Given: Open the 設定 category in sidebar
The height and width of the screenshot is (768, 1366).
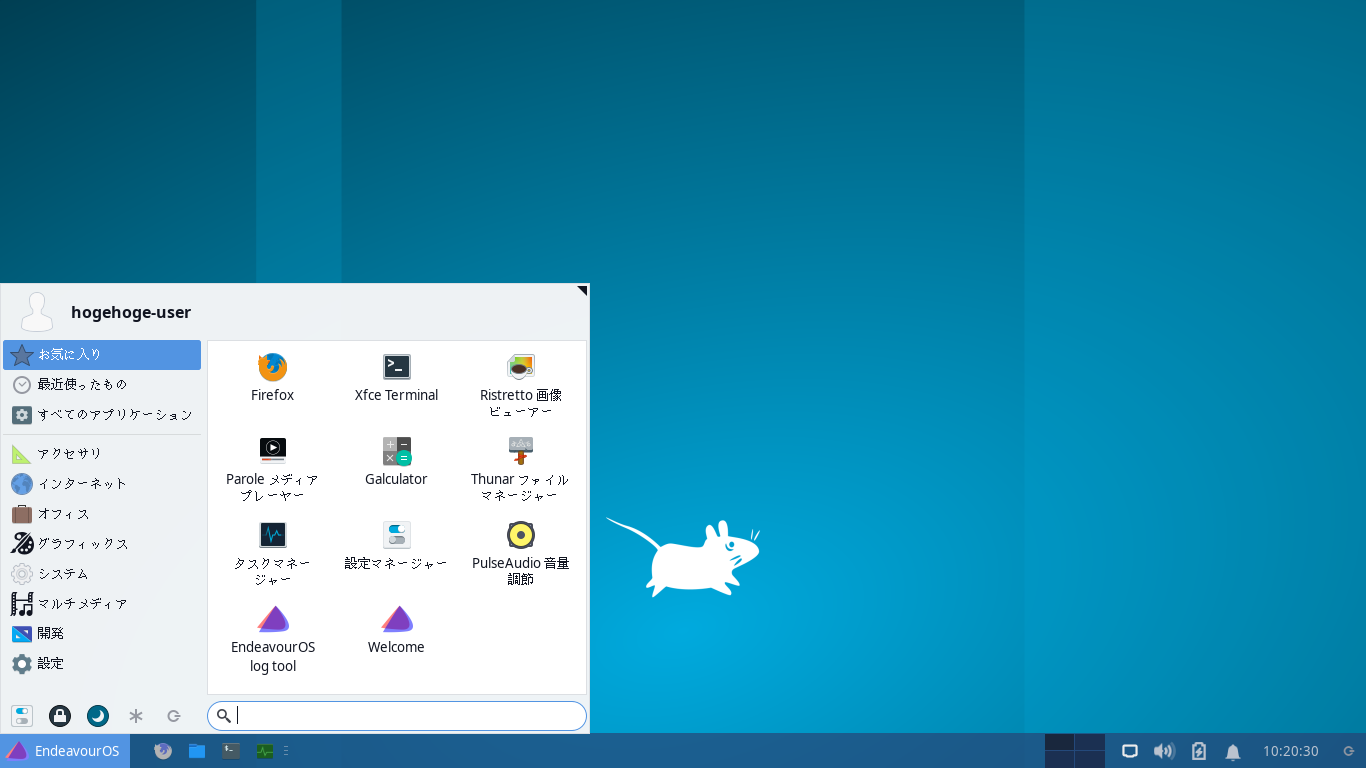Looking at the screenshot, I should (102, 664).
